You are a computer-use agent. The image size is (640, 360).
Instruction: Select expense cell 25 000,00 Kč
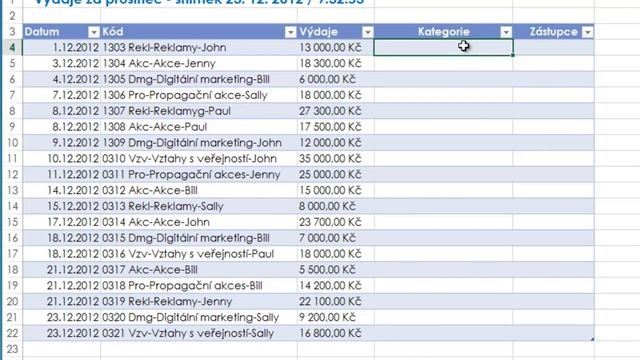coord(336,174)
